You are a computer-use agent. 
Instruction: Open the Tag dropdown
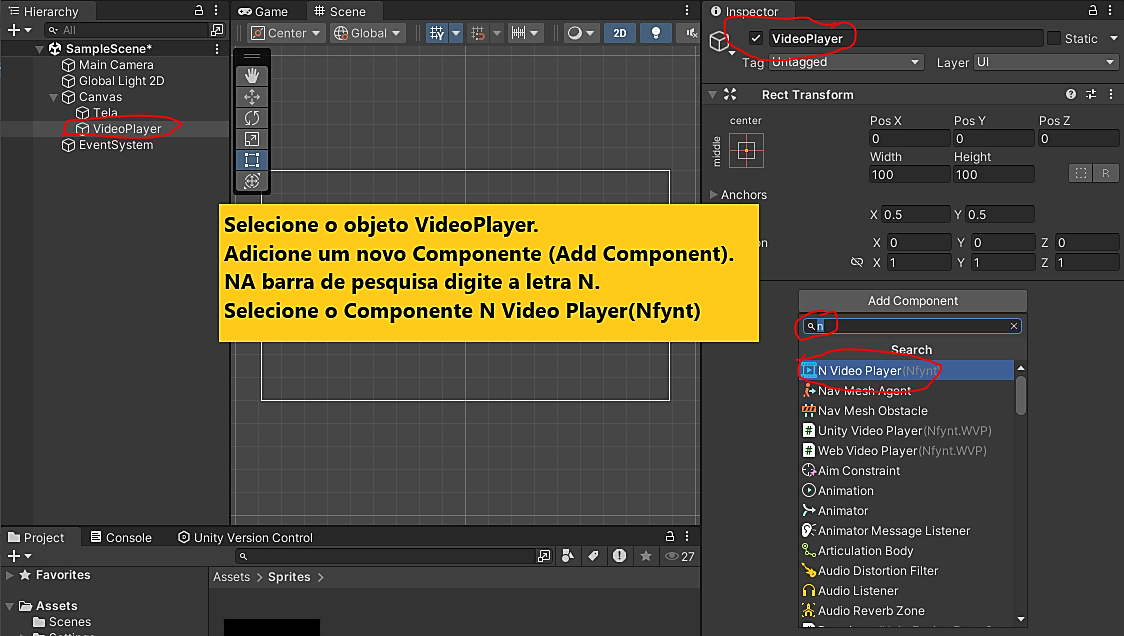pos(846,62)
